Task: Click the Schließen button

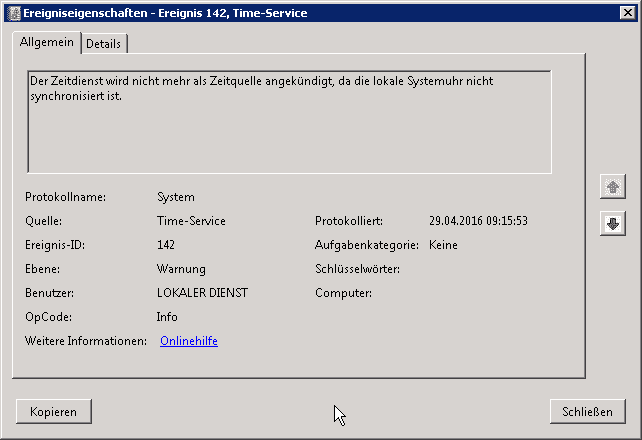Action: 588,411
